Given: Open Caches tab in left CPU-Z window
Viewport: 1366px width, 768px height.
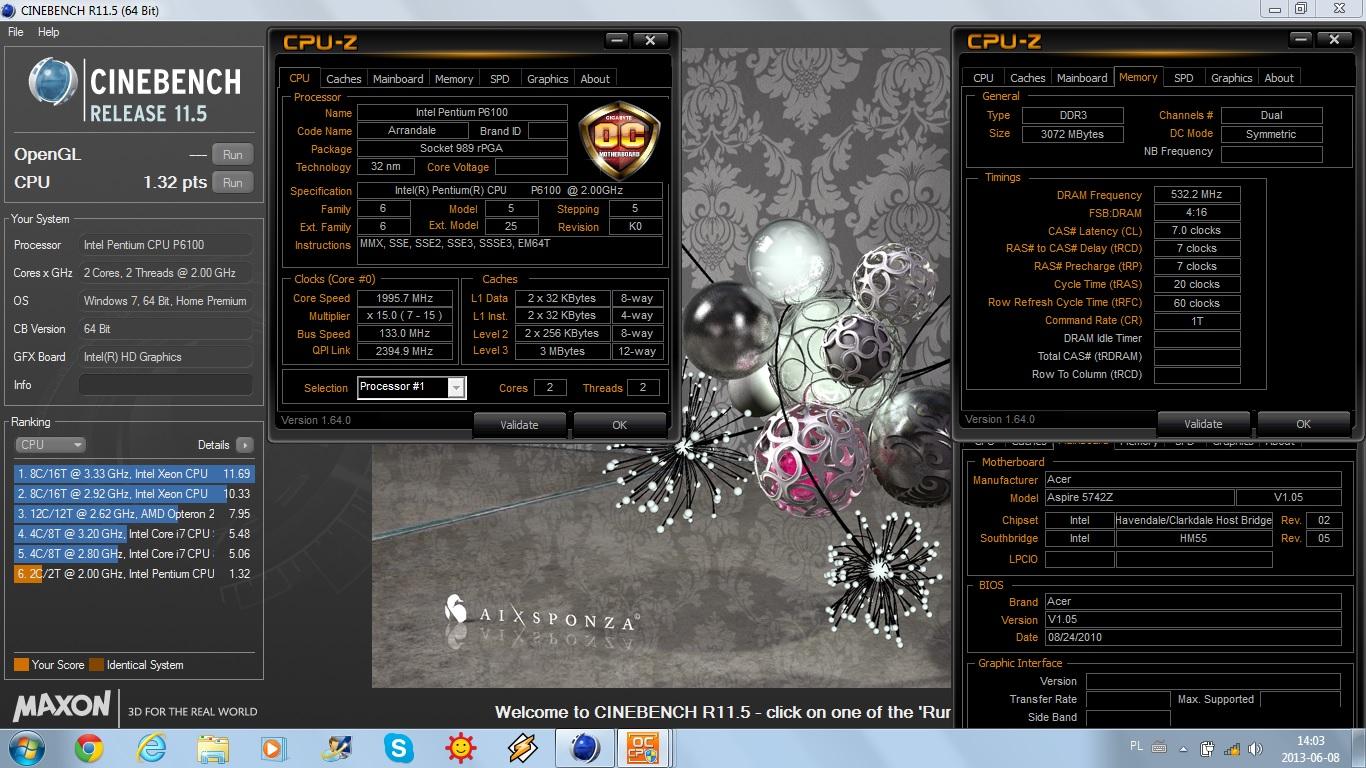Looking at the screenshot, I should pos(343,79).
